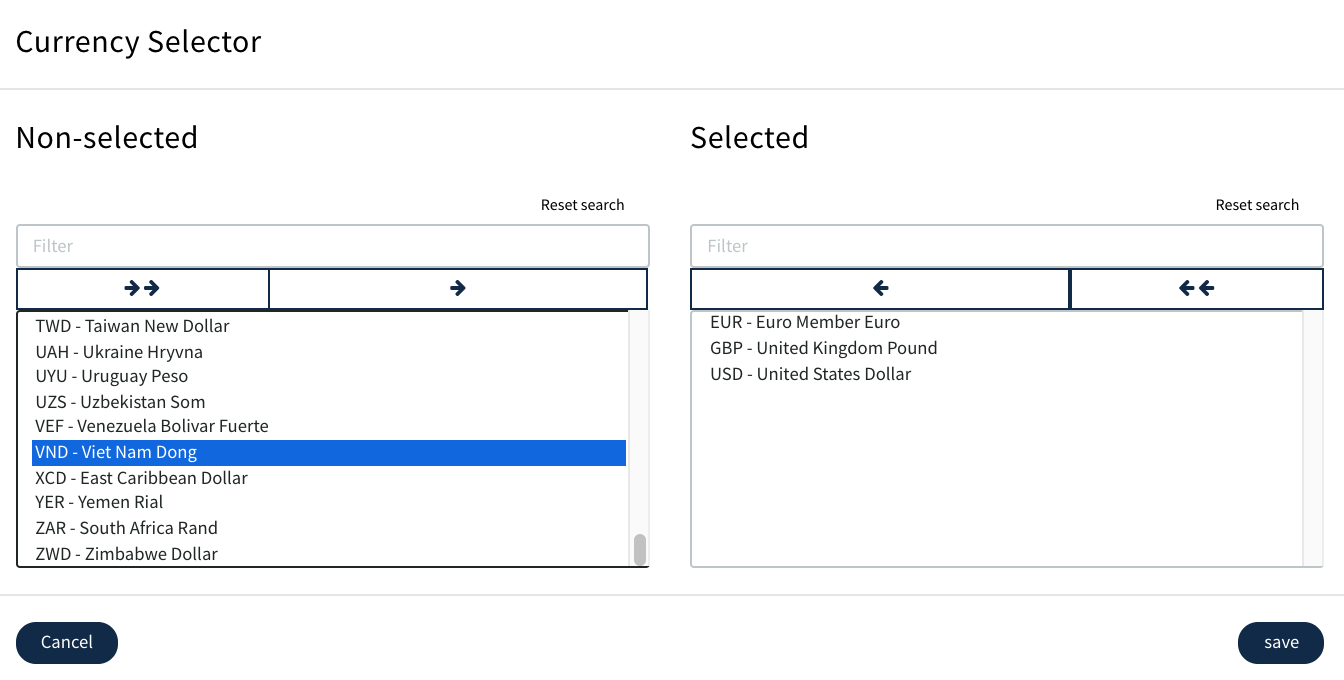
Task: Click the remove all double-left arrow icon
Action: pyautogui.click(x=1196, y=288)
